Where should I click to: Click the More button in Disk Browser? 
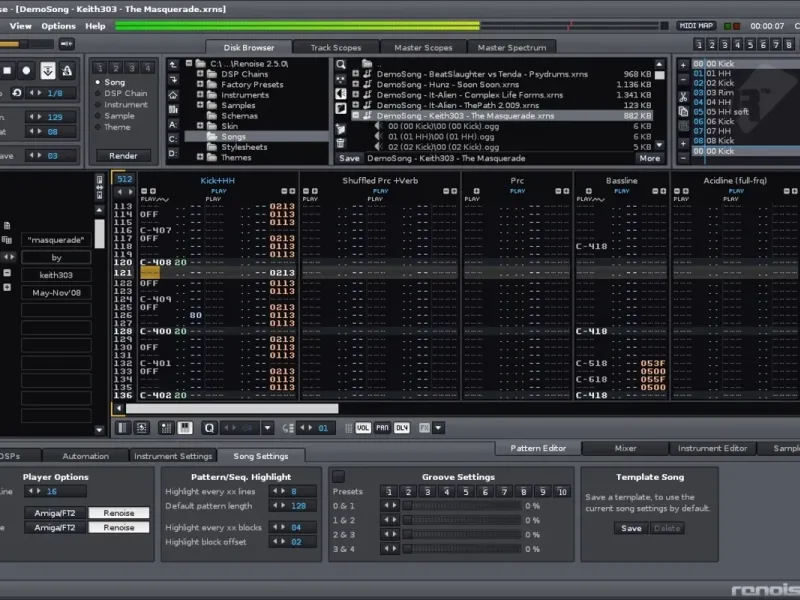click(x=649, y=158)
